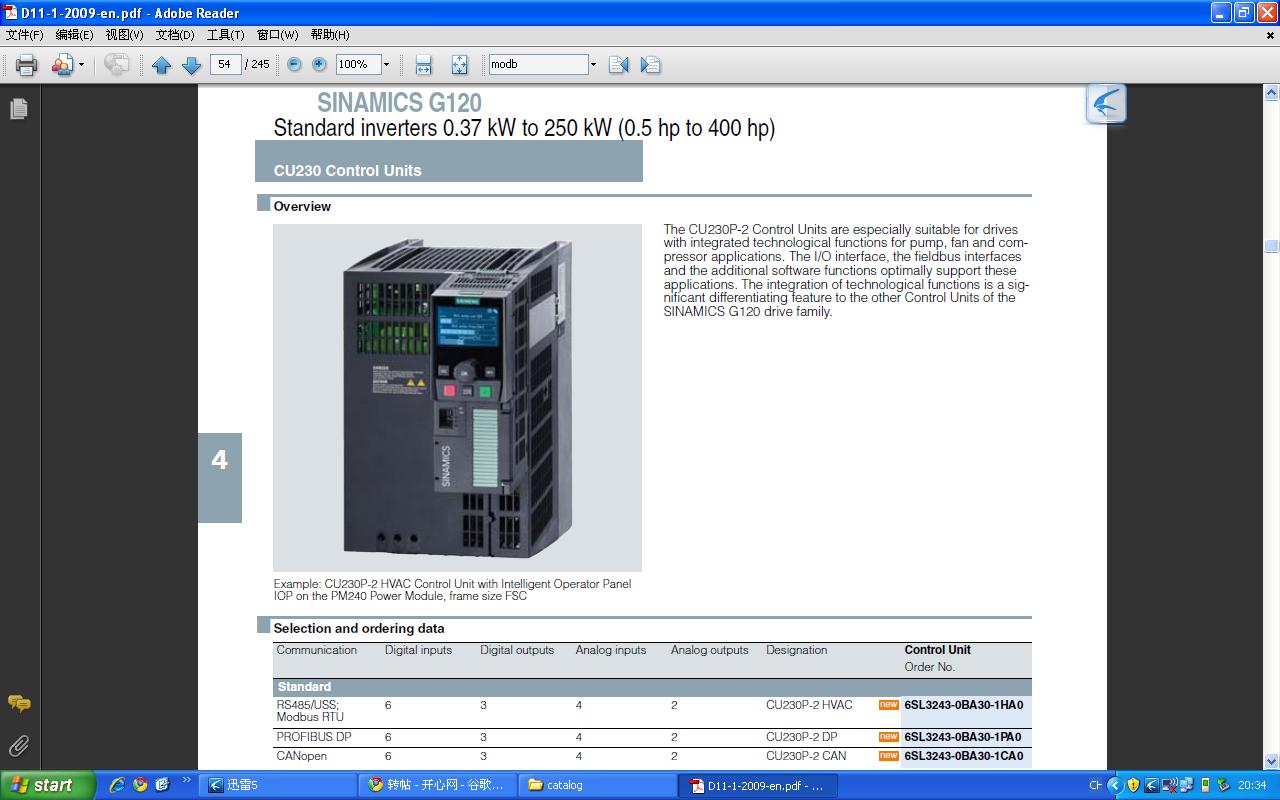Click order number 6SL3243-0BA30-1HA0

964,705
